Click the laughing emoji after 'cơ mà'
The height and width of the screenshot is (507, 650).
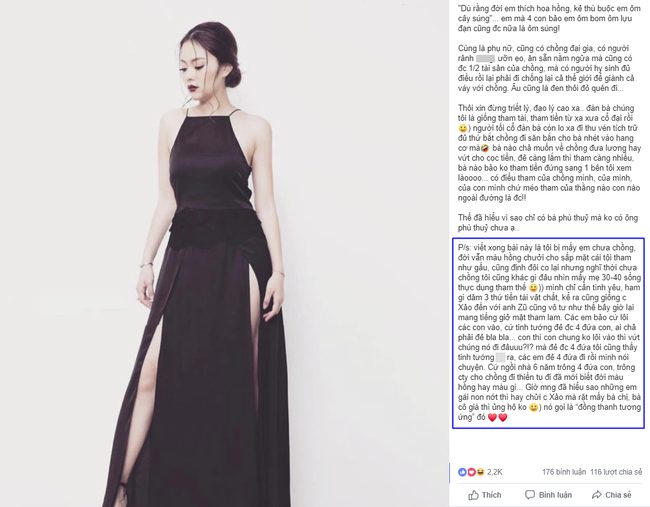(x=485, y=148)
